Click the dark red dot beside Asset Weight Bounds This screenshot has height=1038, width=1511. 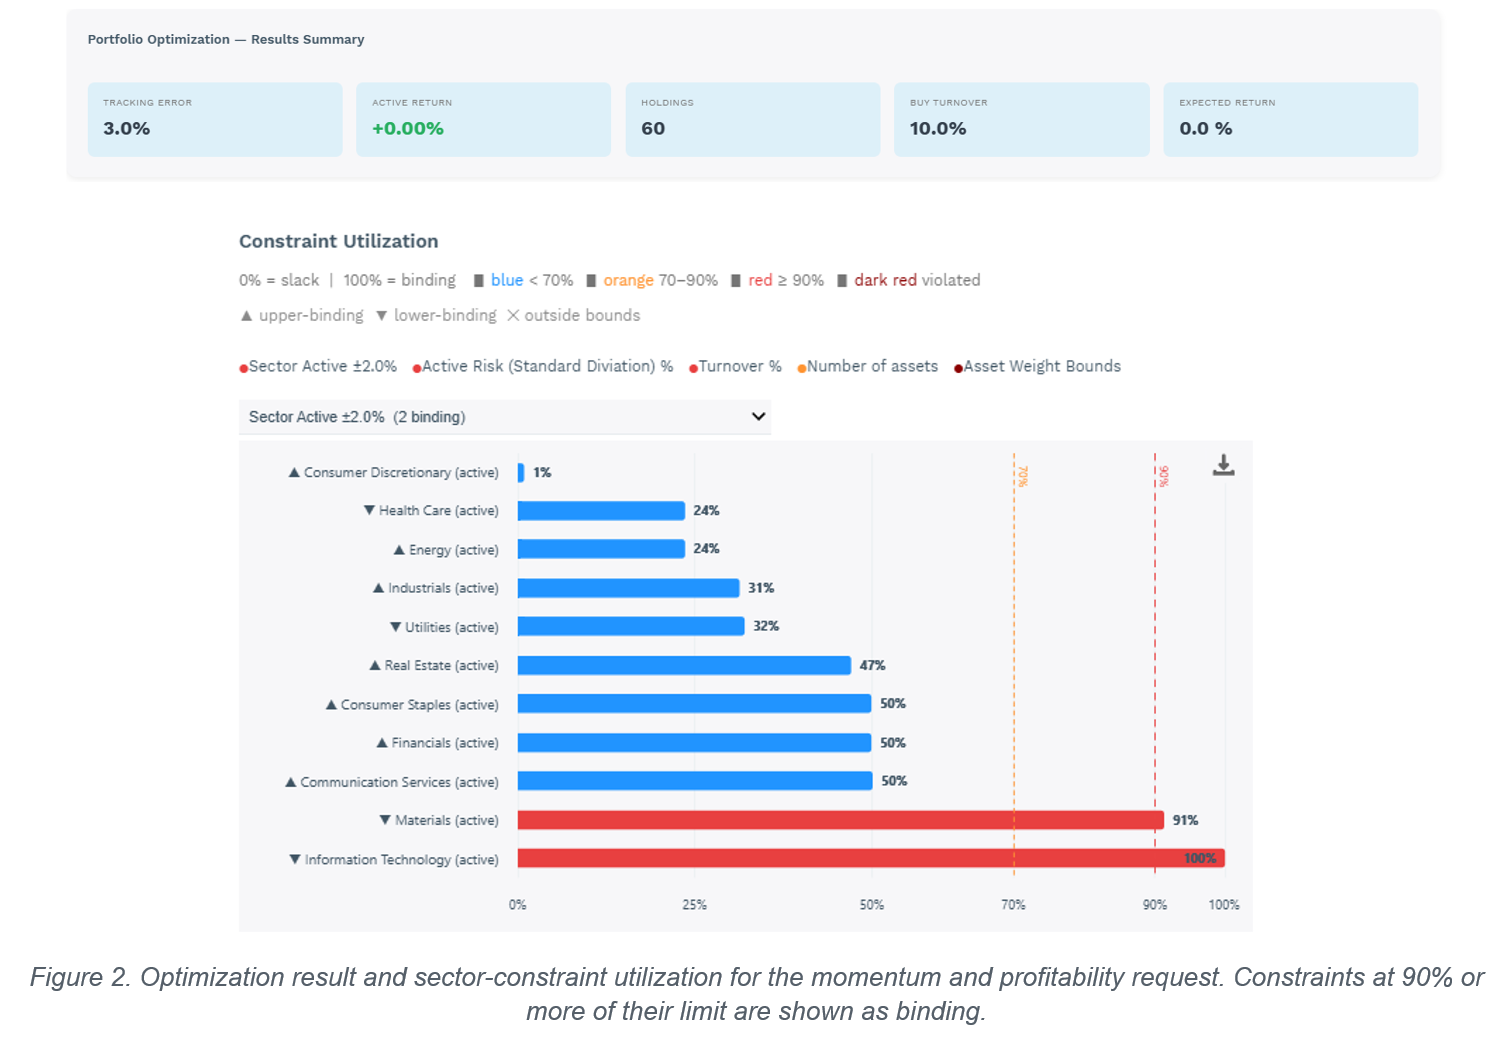[958, 369]
